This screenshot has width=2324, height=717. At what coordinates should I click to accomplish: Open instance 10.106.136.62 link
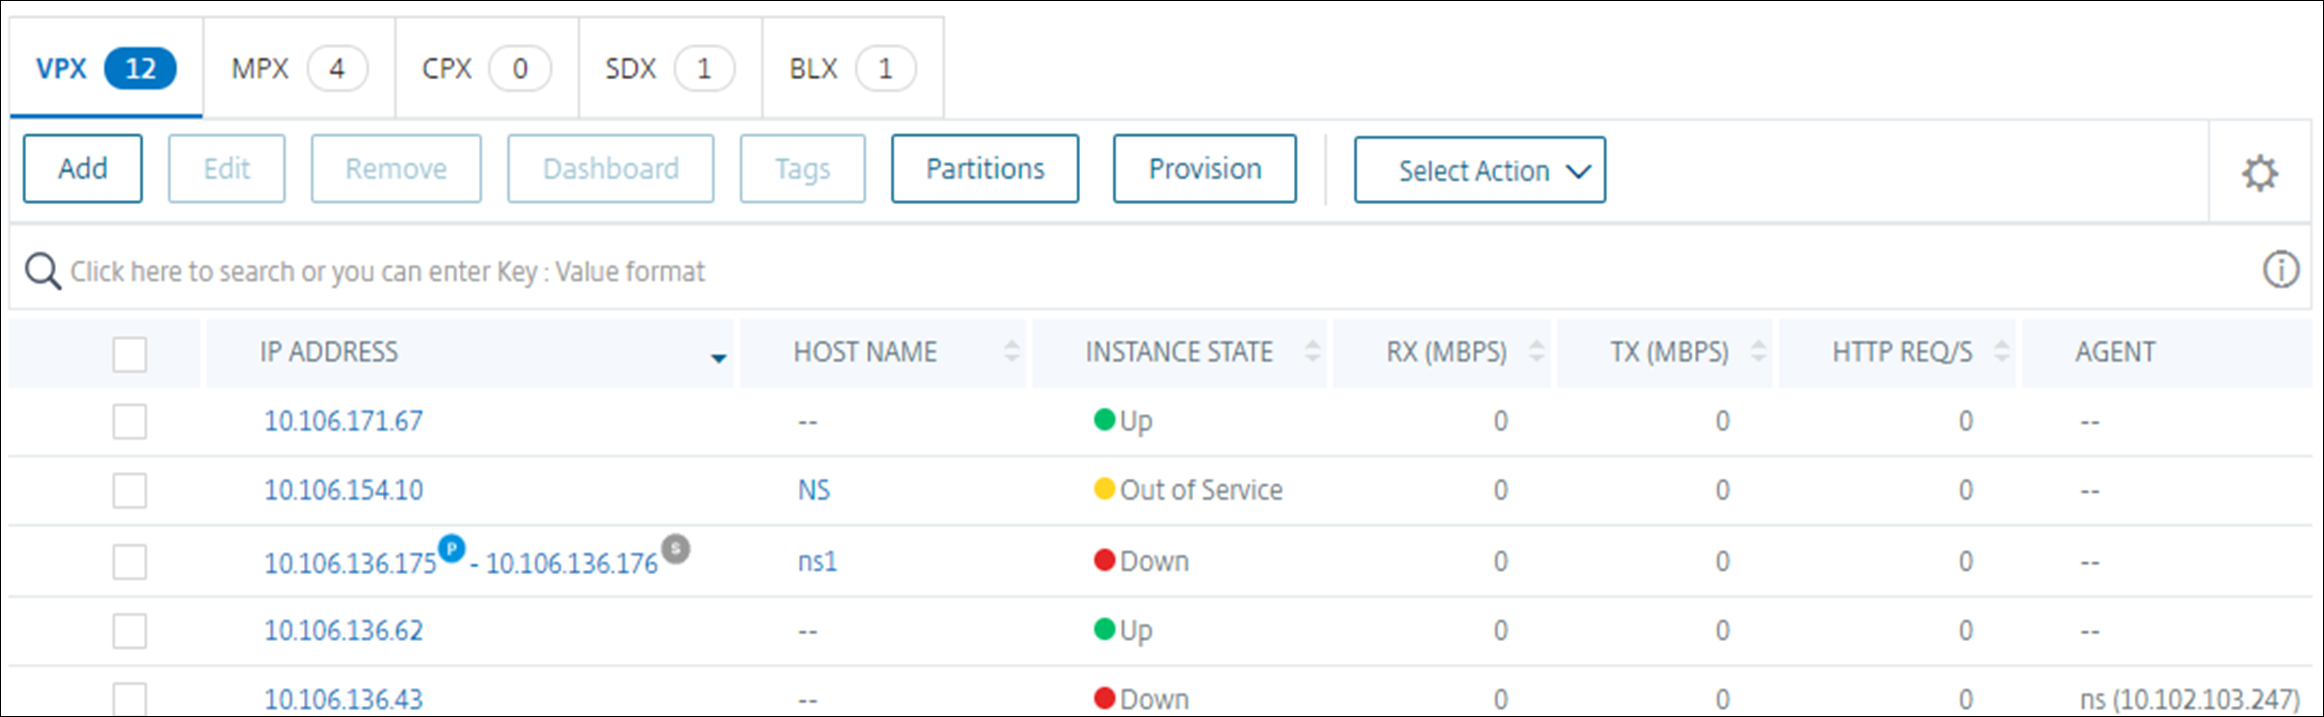point(343,631)
